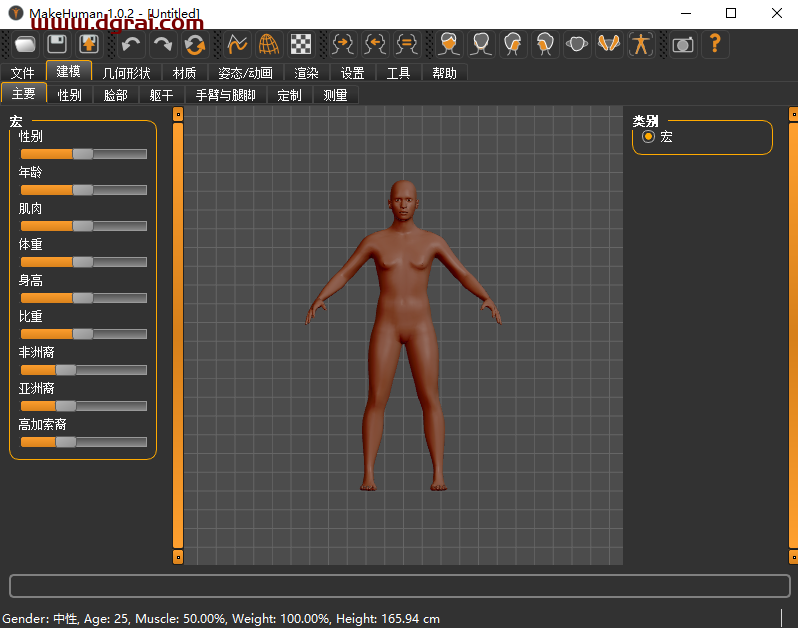Select the Left view head icon
This screenshot has width=798, height=628.
coord(513,44)
